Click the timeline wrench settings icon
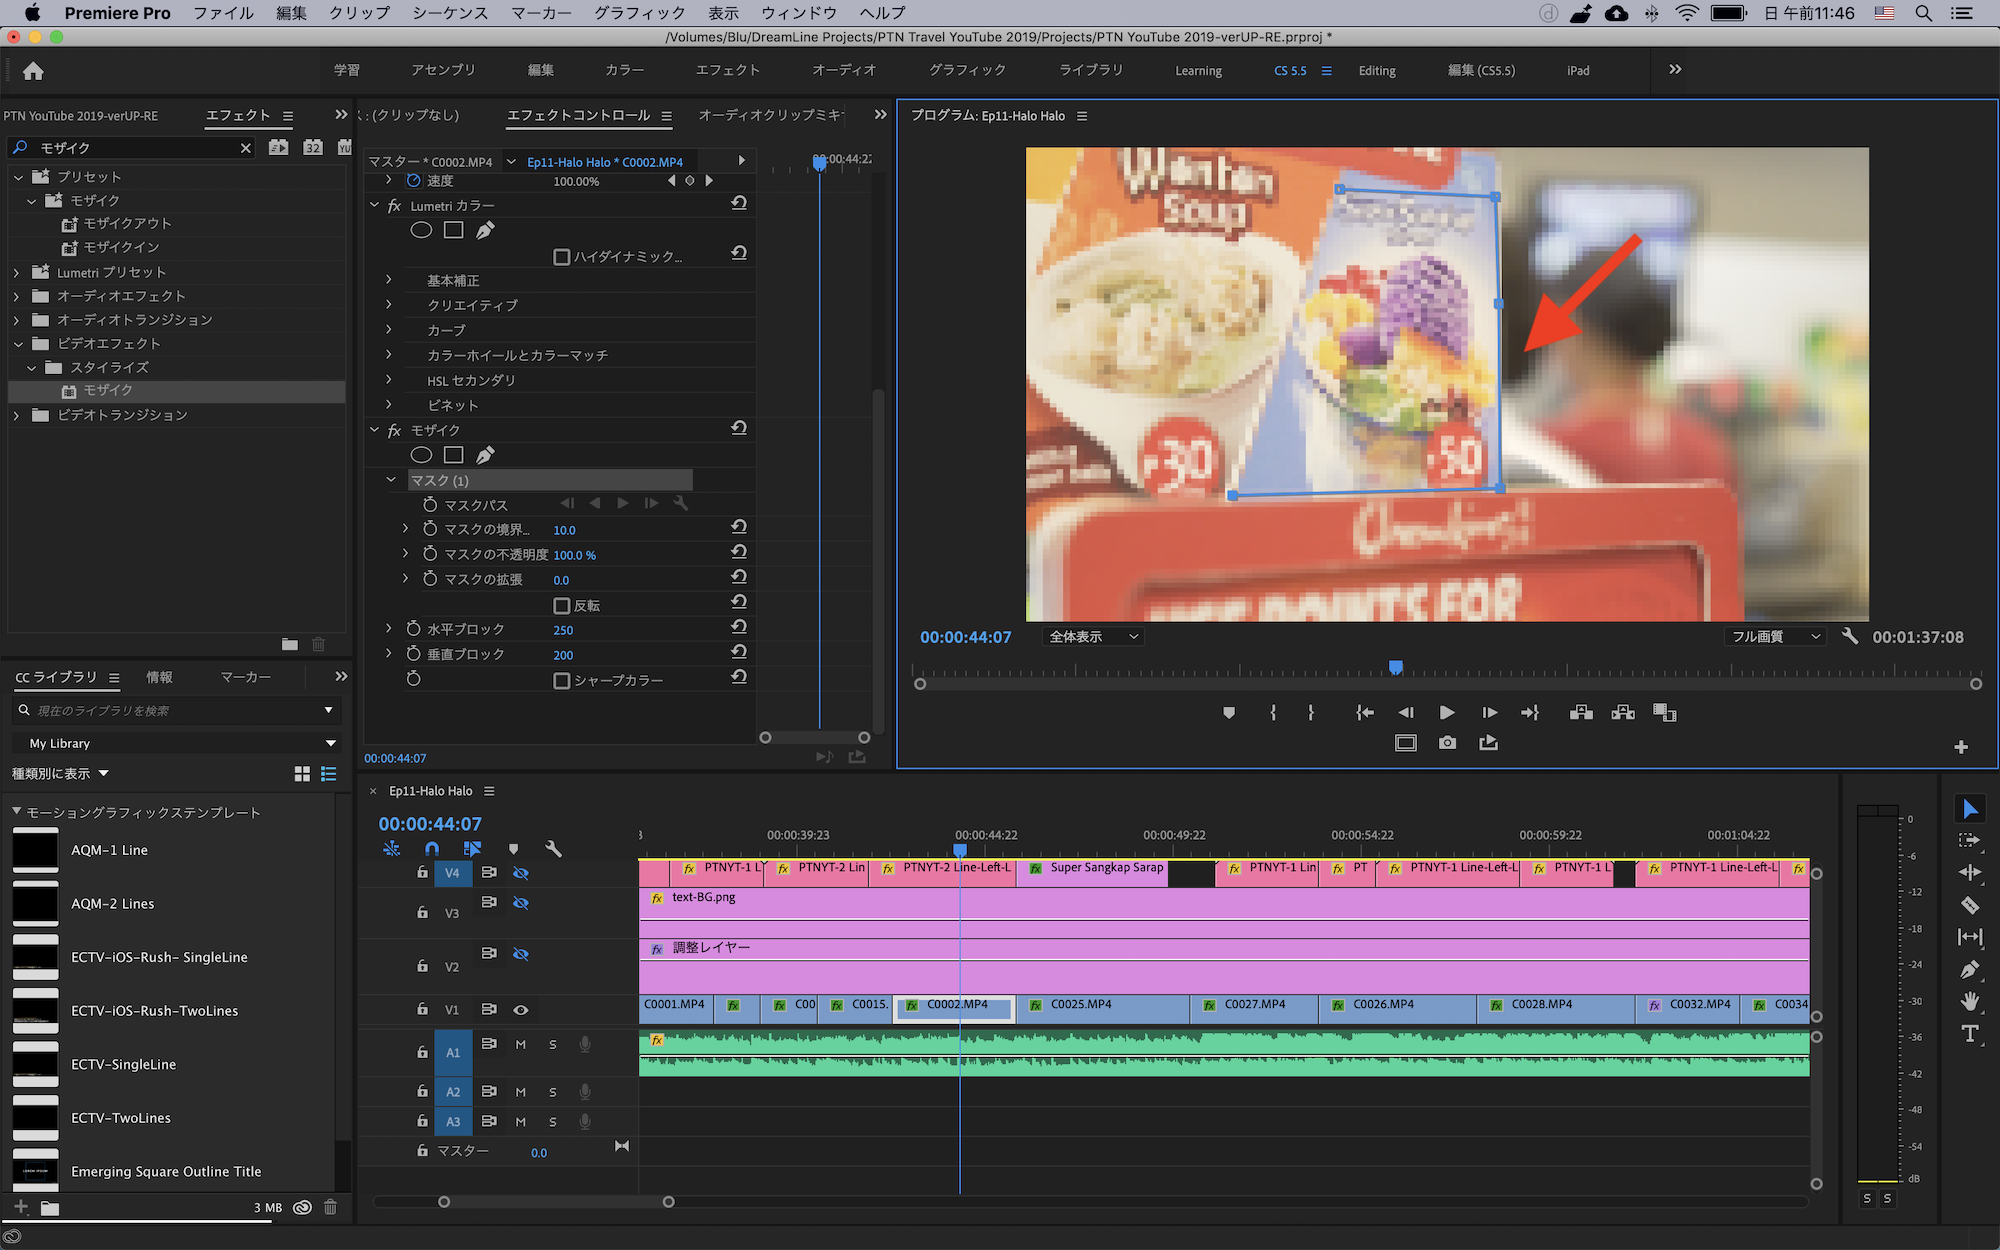This screenshot has width=2000, height=1250. 553,849
